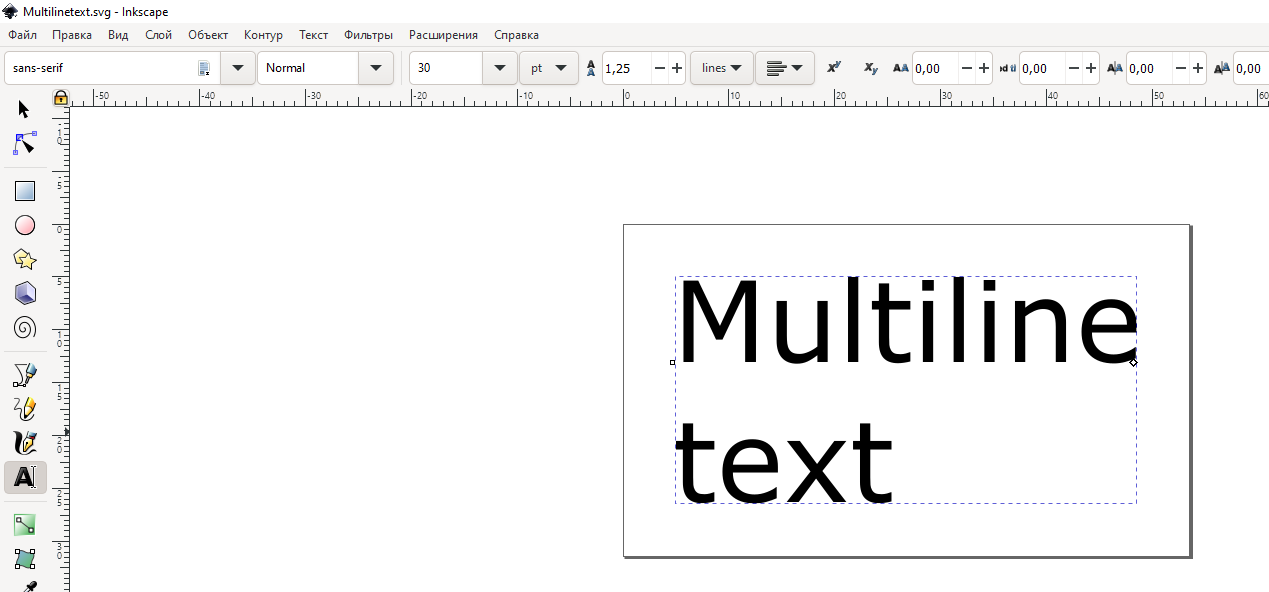Open the Текст menu
1269x592 pixels.
click(x=313, y=35)
